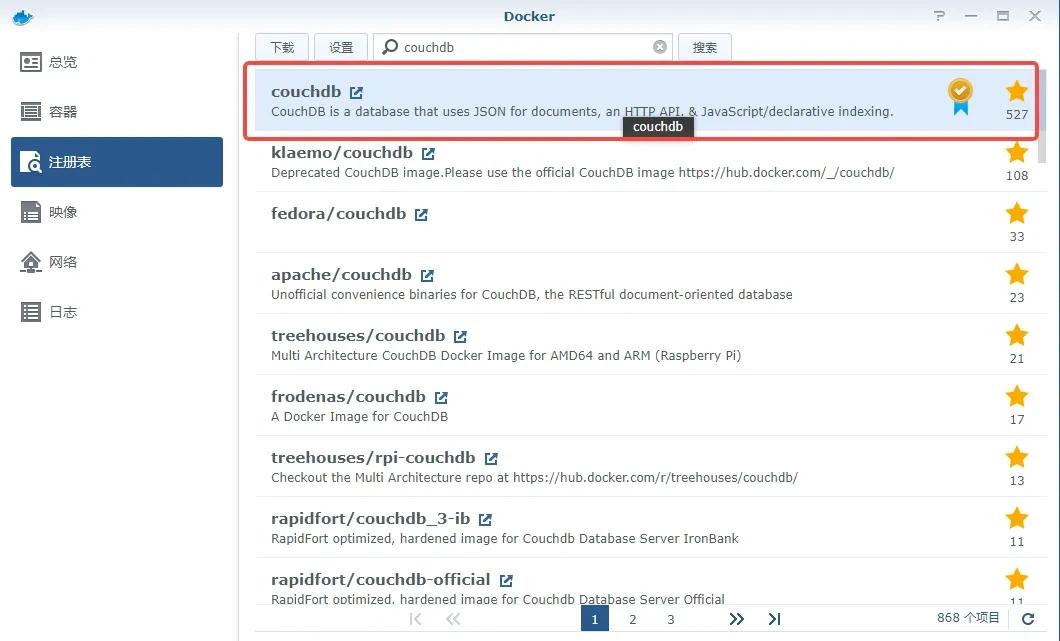
Task: Select the treehouses/rpi-couchdb result
Action: [x=646, y=467]
